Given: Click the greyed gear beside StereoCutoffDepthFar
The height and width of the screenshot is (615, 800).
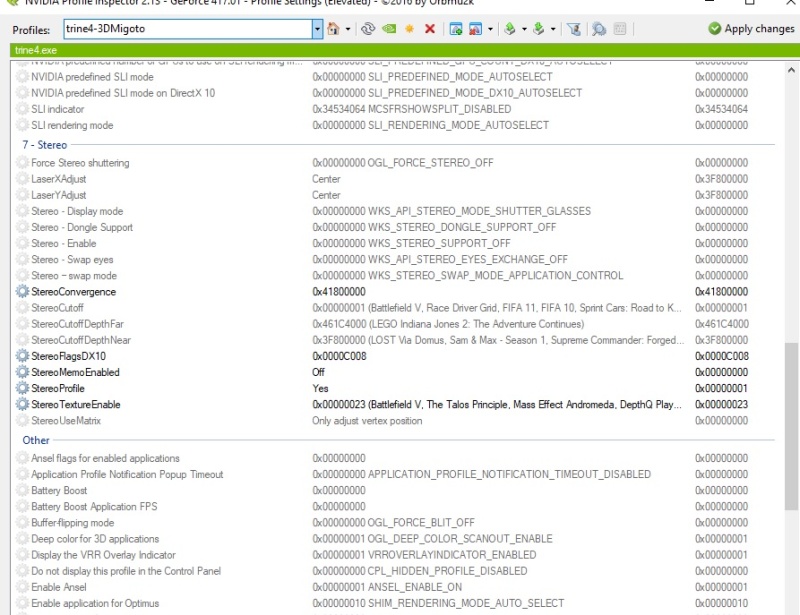Looking at the screenshot, I should click(x=22, y=324).
